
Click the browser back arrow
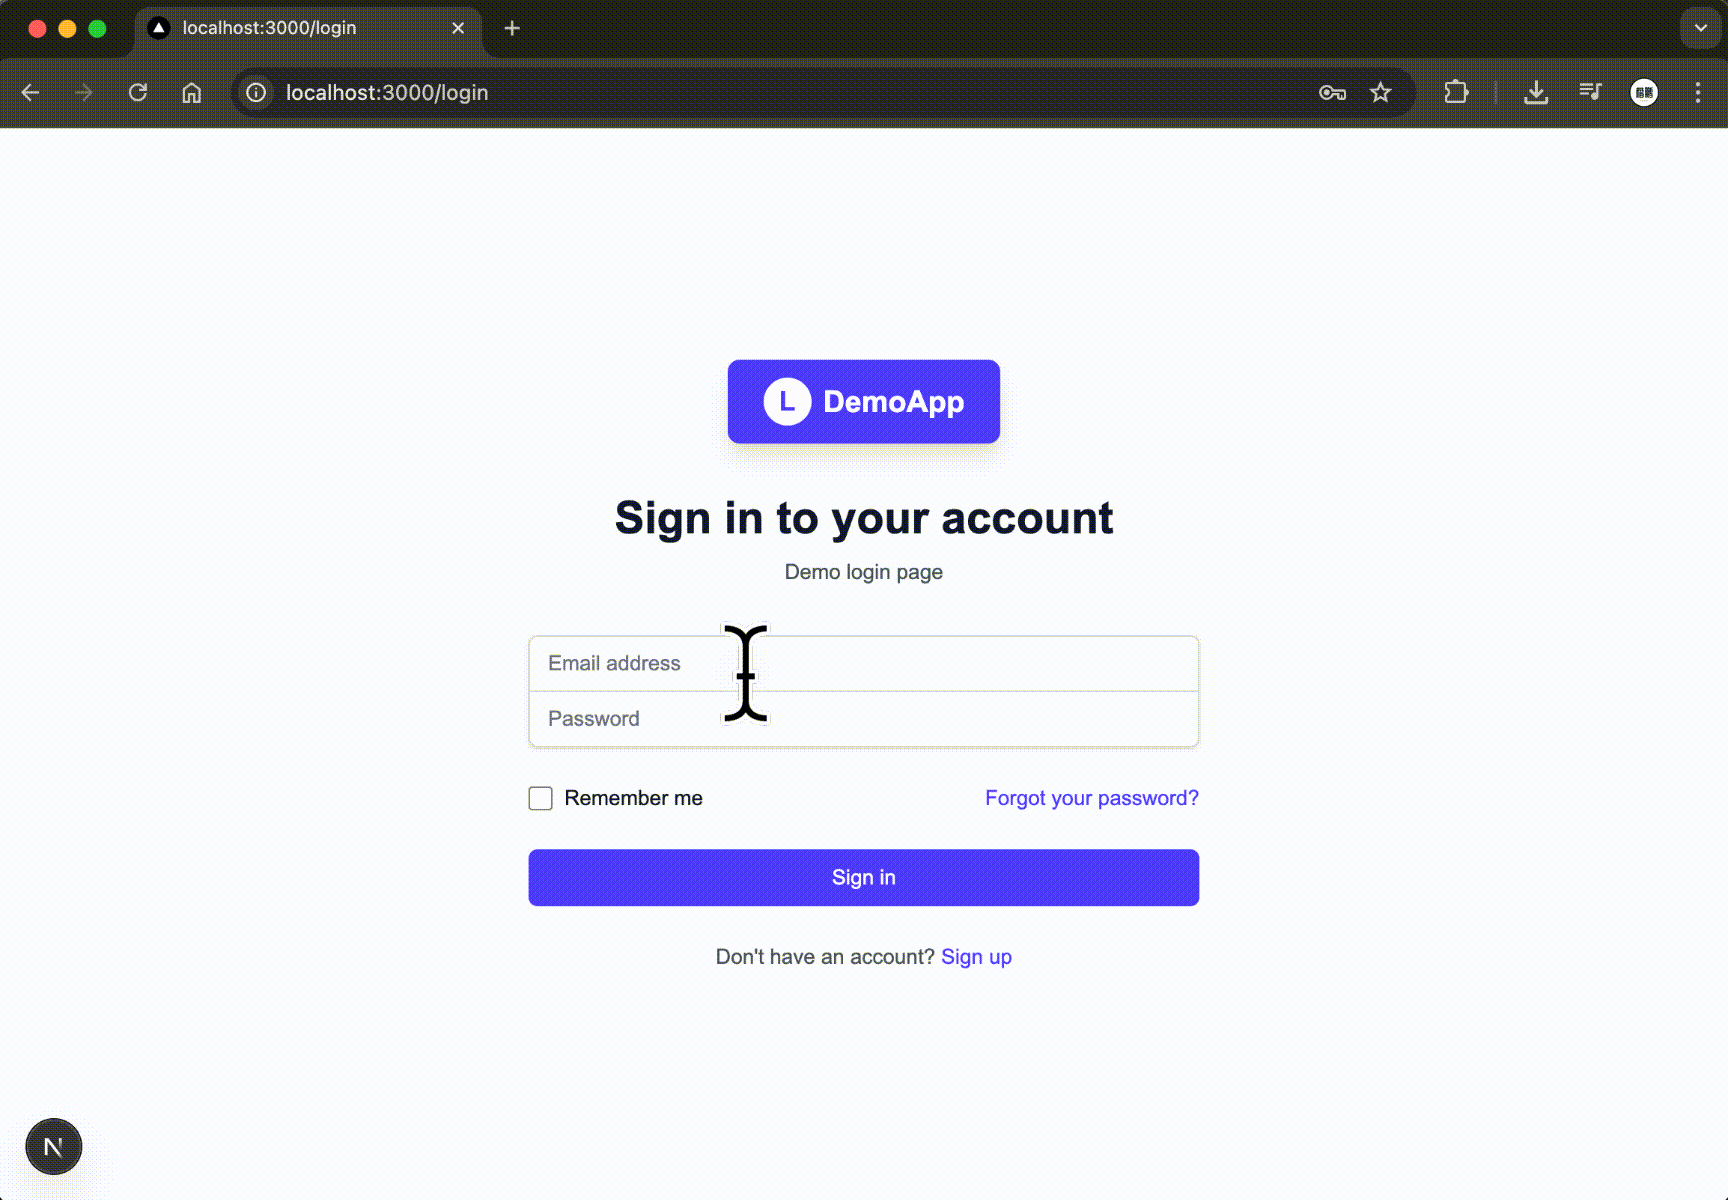coord(30,93)
